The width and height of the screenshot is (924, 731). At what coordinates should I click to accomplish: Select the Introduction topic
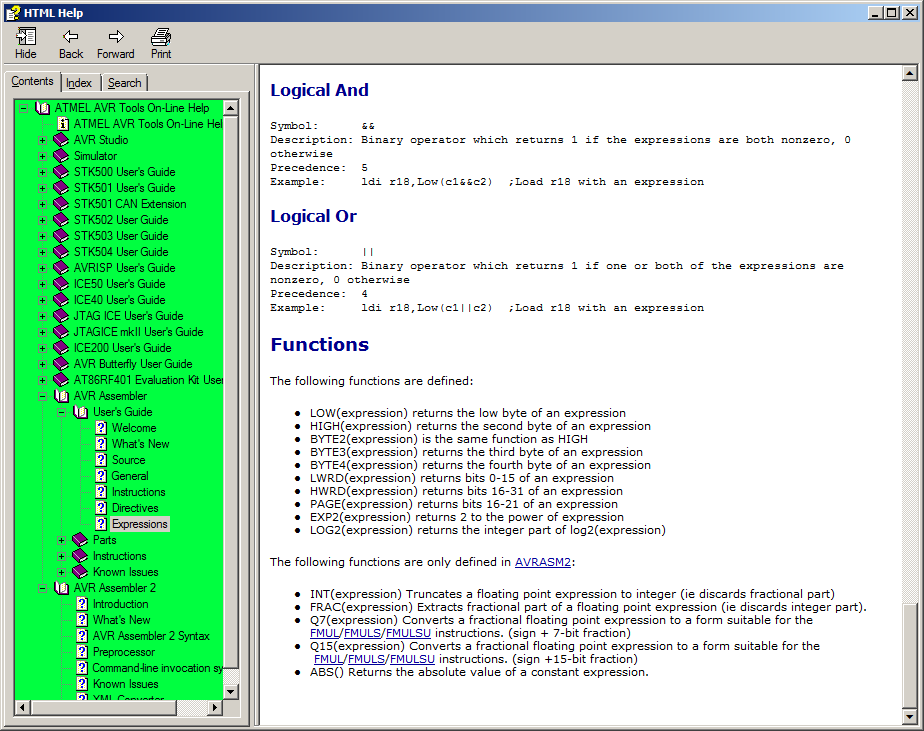tap(121, 604)
